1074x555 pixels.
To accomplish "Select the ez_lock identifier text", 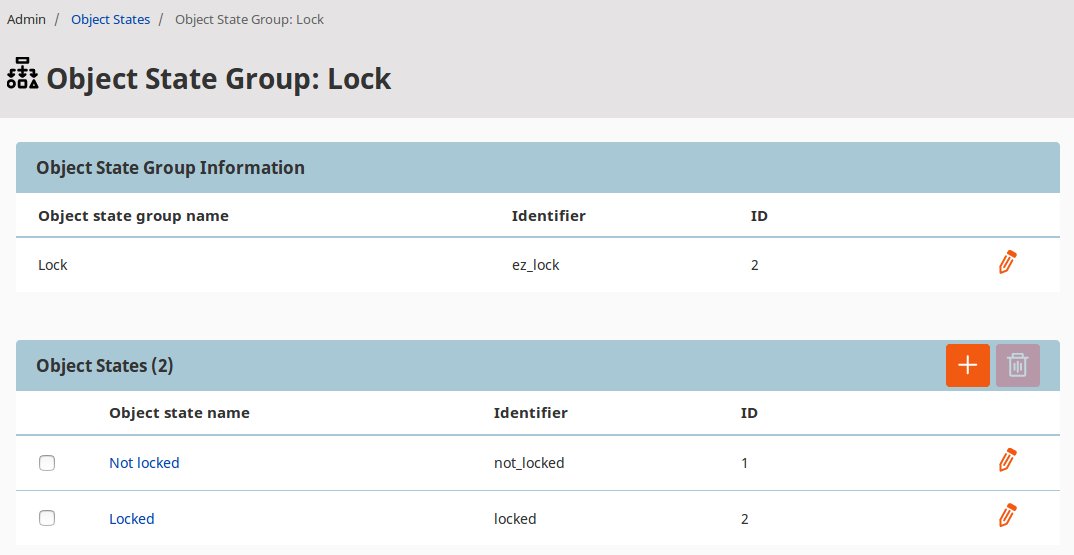I will coord(535,265).
